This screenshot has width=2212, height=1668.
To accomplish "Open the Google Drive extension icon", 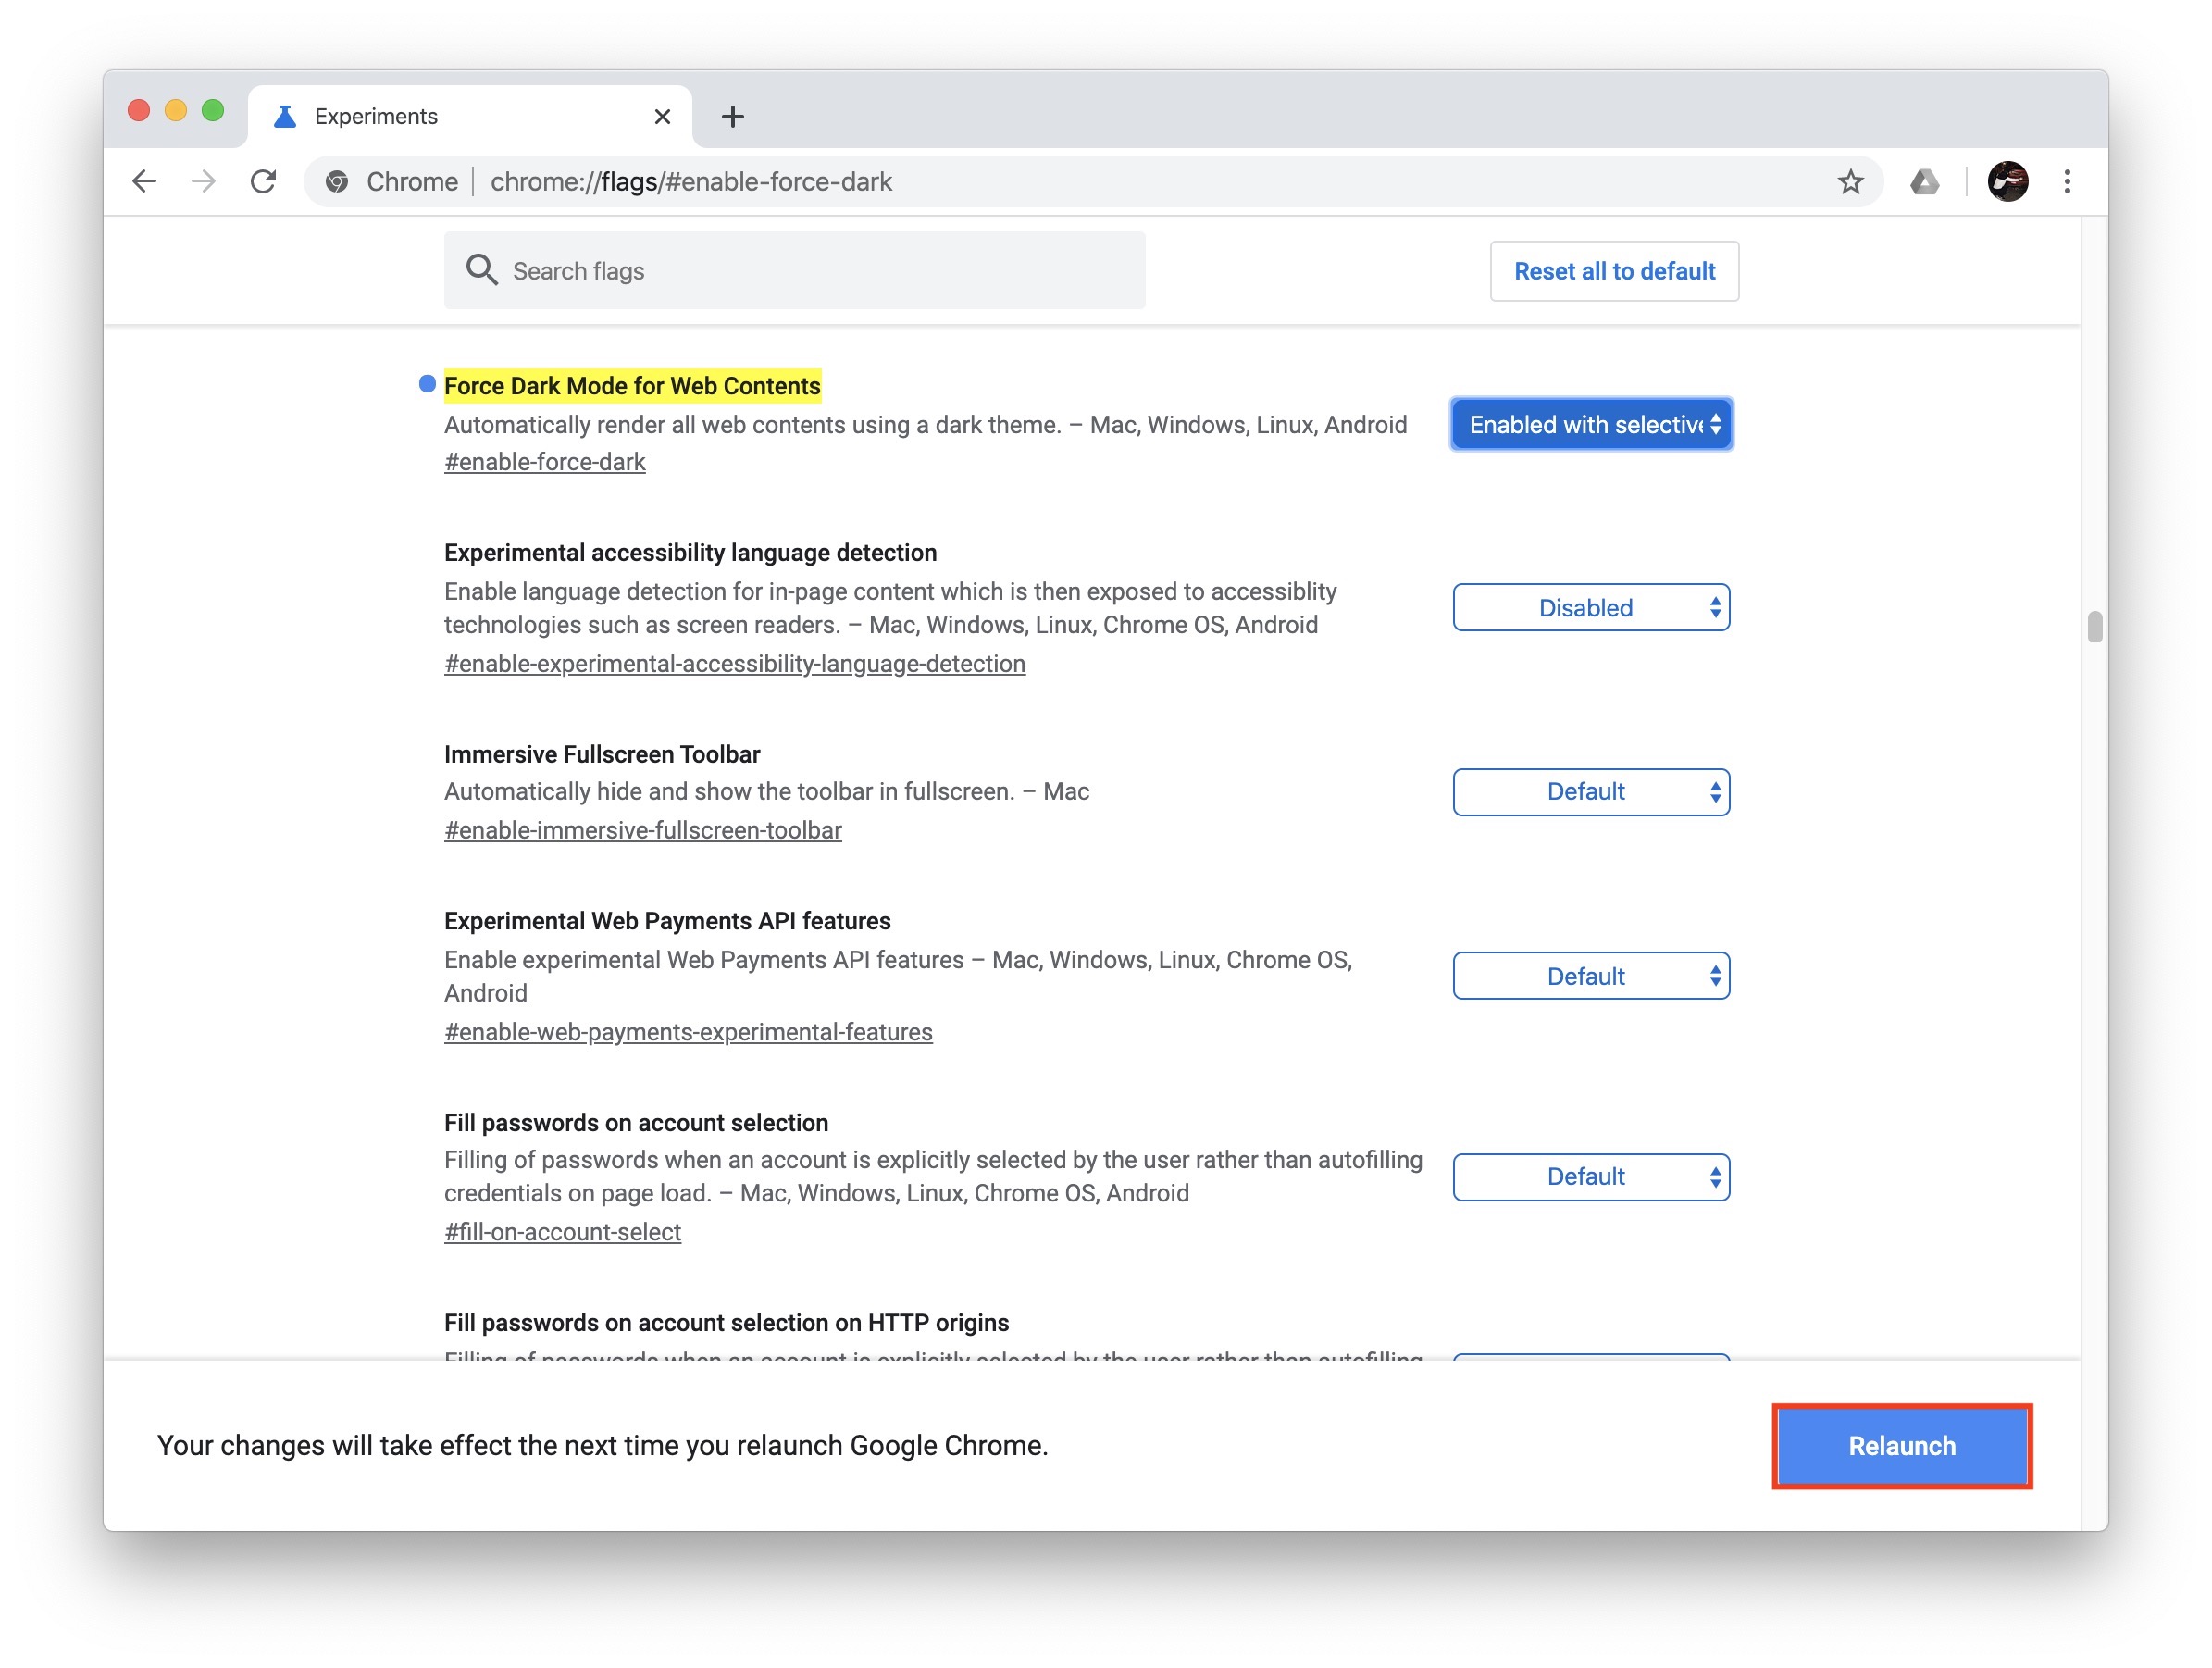I will pyautogui.click(x=1924, y=182).
